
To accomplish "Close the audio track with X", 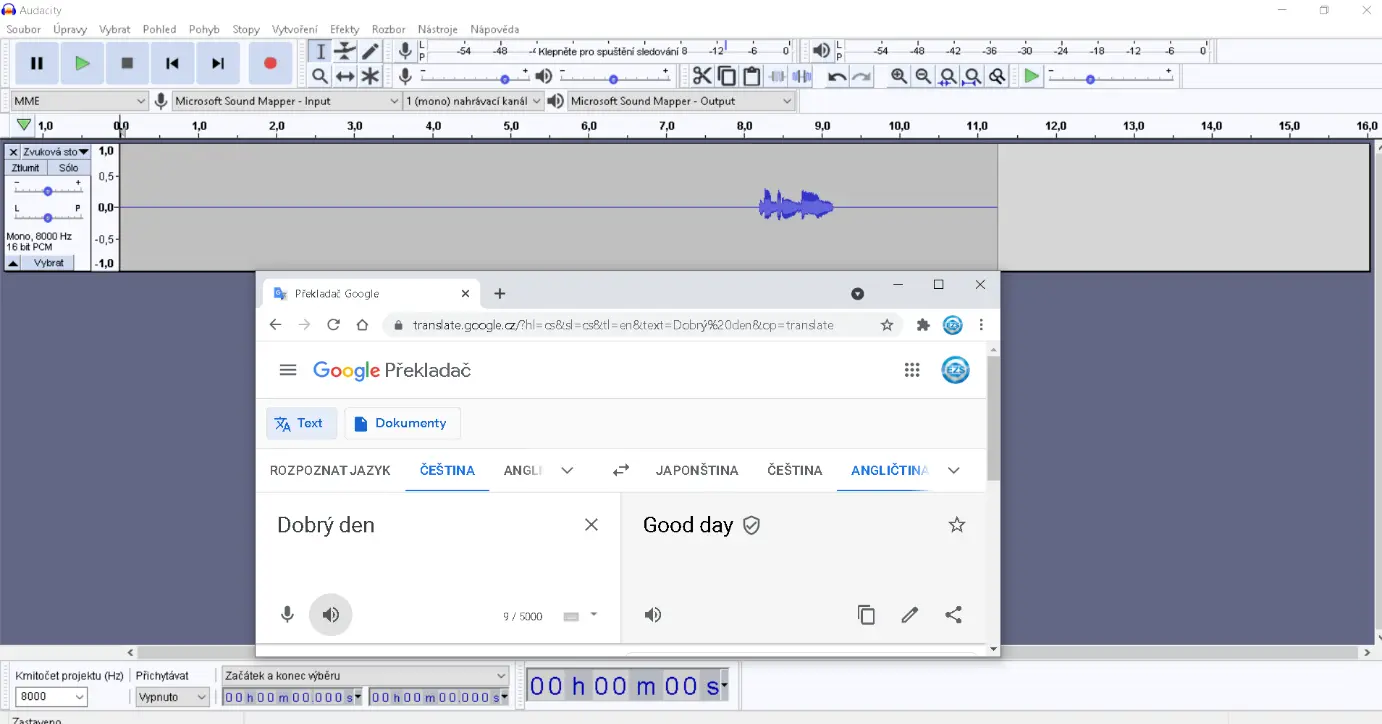I will [x=13, y=152].
